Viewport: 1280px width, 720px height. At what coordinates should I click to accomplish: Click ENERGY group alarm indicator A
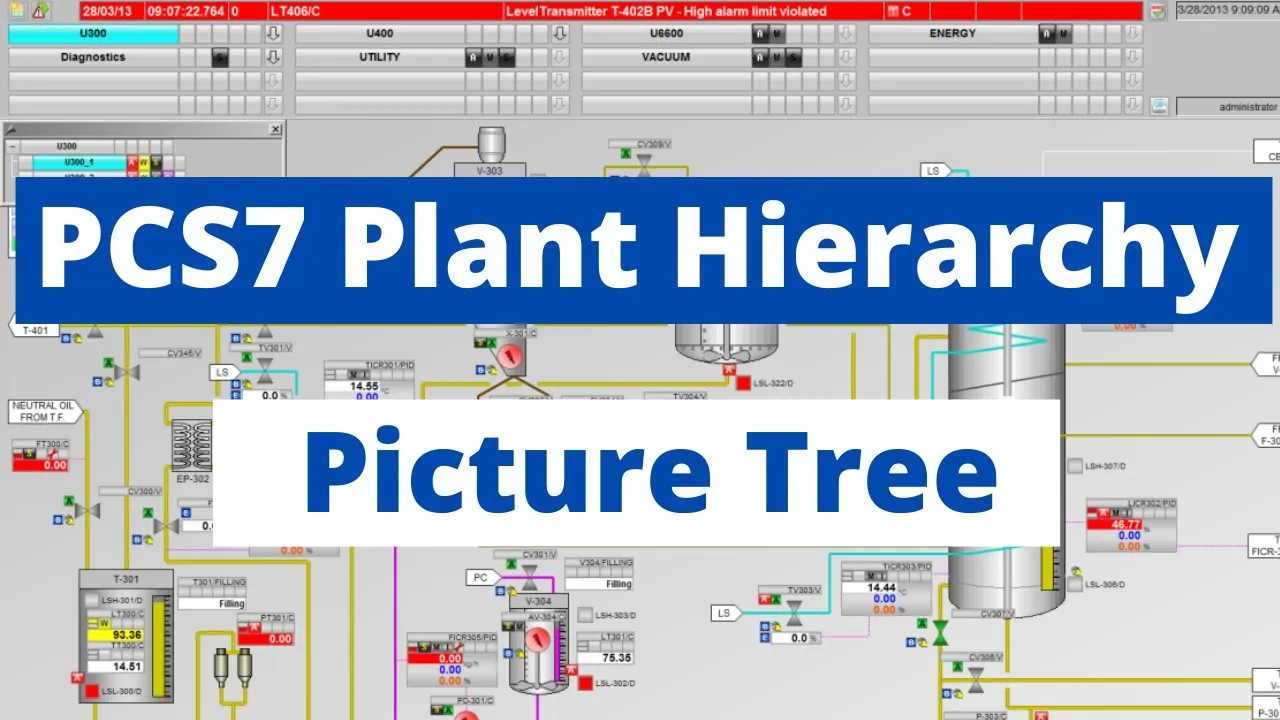(1047, 34)
